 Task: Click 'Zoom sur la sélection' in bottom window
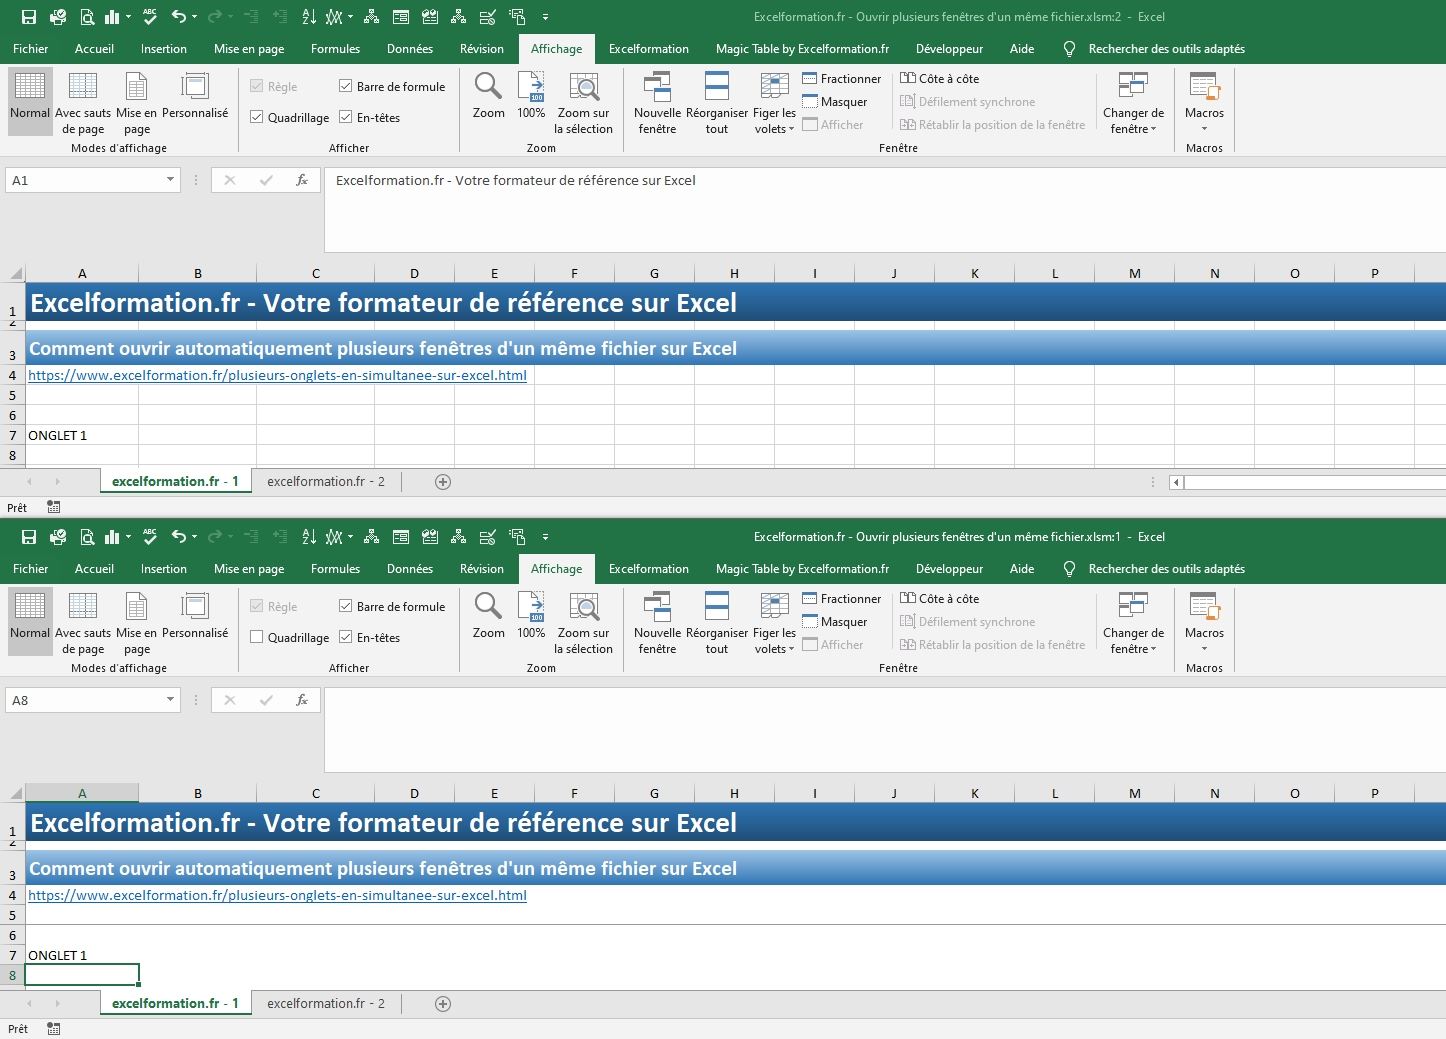(584, 623)
